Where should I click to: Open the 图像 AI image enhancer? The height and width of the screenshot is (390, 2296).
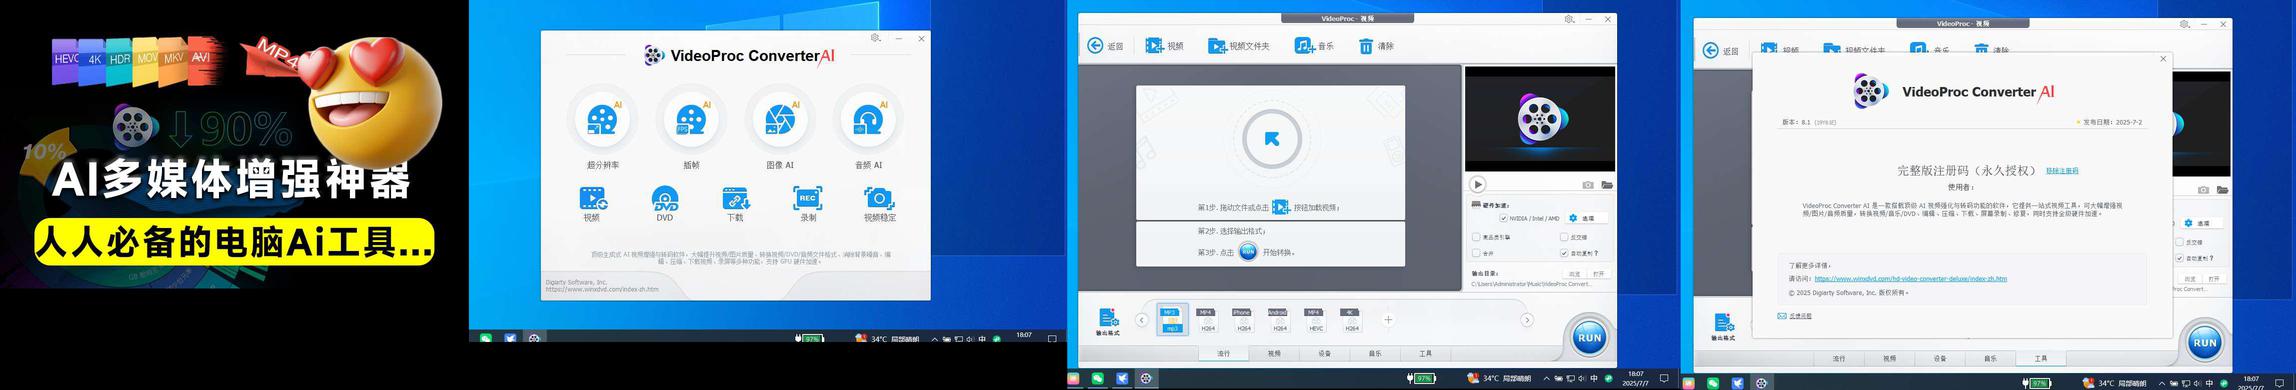pyautogui.click(x=780, y=120)
